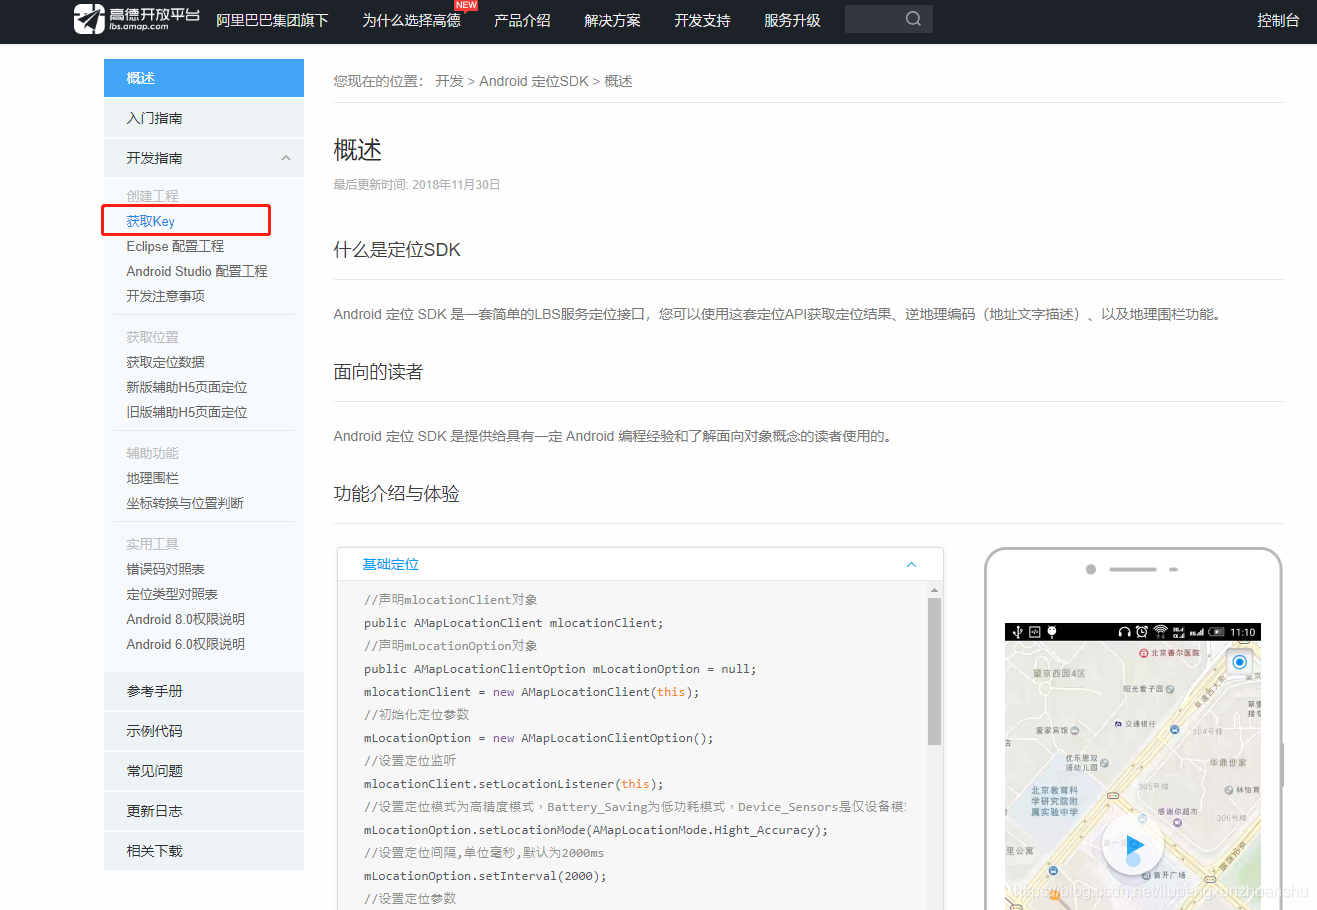Click 实用工具 section label in sidebar
The width and height of the screenshot is (1317, 910).
point(152,544)
